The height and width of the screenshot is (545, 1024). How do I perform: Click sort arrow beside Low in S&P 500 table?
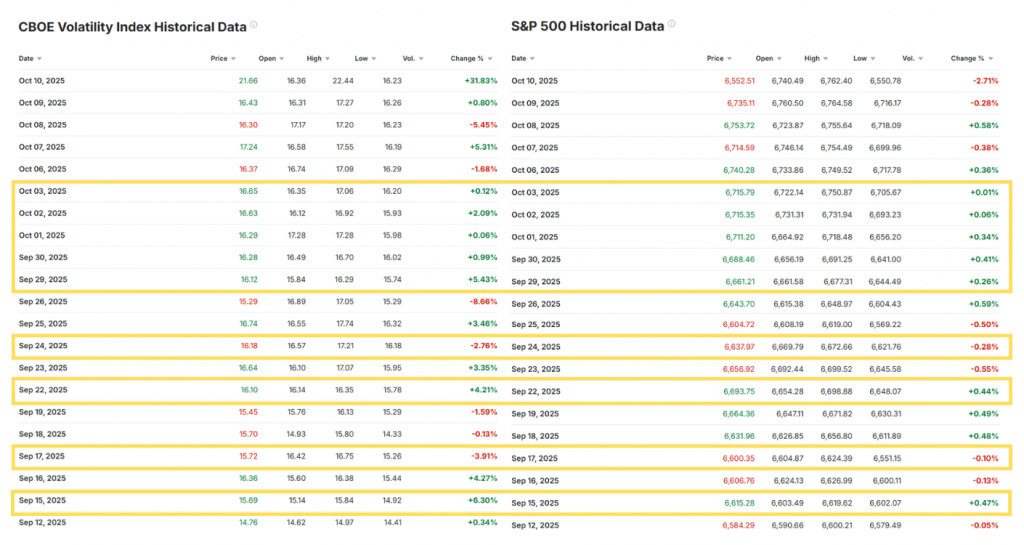[874, 59]
